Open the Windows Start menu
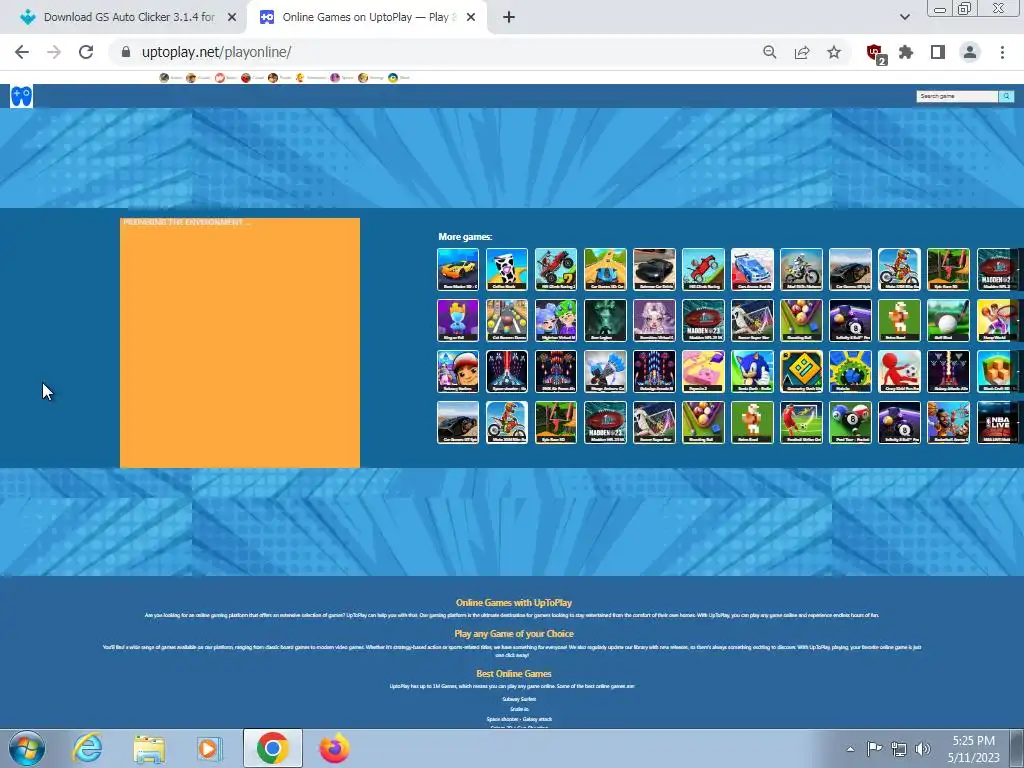This screenshot has height=768, width=1024. point(26,748)
